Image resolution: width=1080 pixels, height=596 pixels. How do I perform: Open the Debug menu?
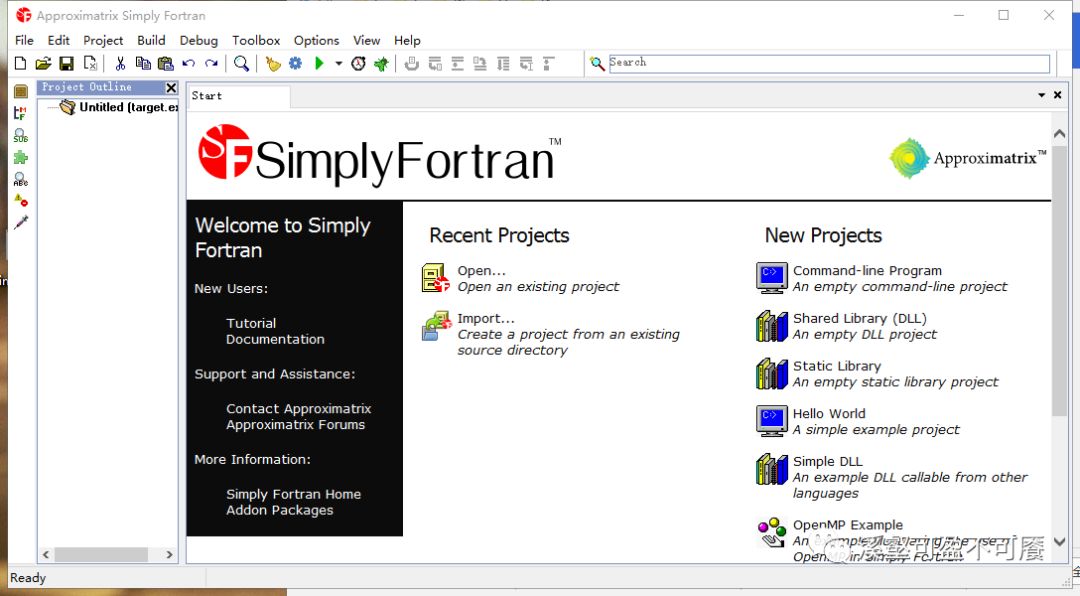[x=198, y=40]
